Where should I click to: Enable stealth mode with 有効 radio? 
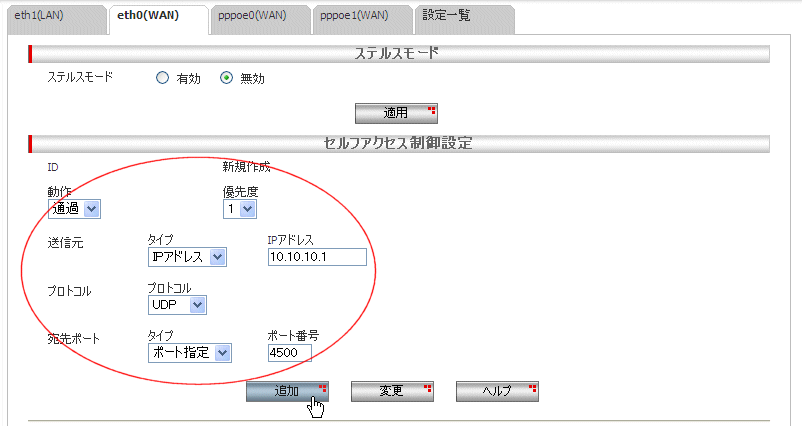162,78
